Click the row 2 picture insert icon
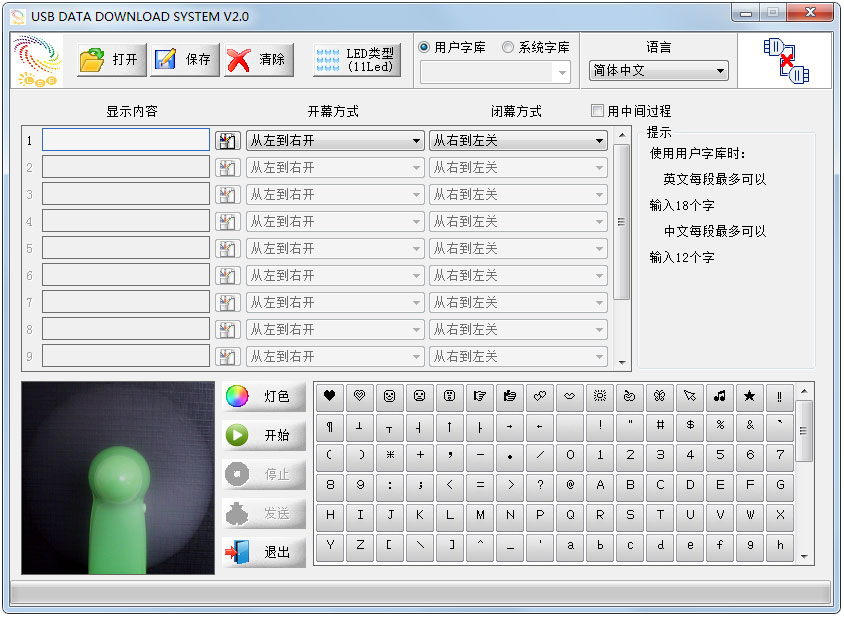The width and height of the screenshot is (844, 617). point(227,168)
